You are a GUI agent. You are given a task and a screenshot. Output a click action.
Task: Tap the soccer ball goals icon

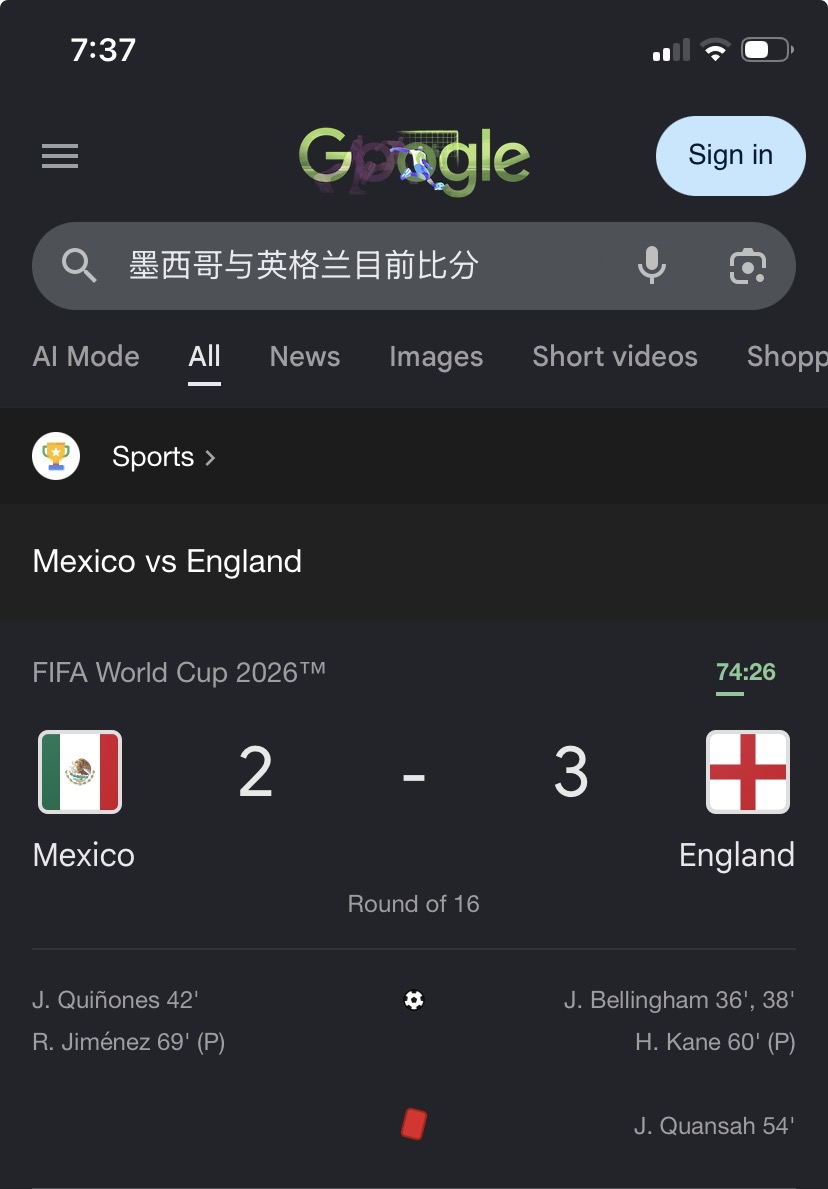(414, 1000)
